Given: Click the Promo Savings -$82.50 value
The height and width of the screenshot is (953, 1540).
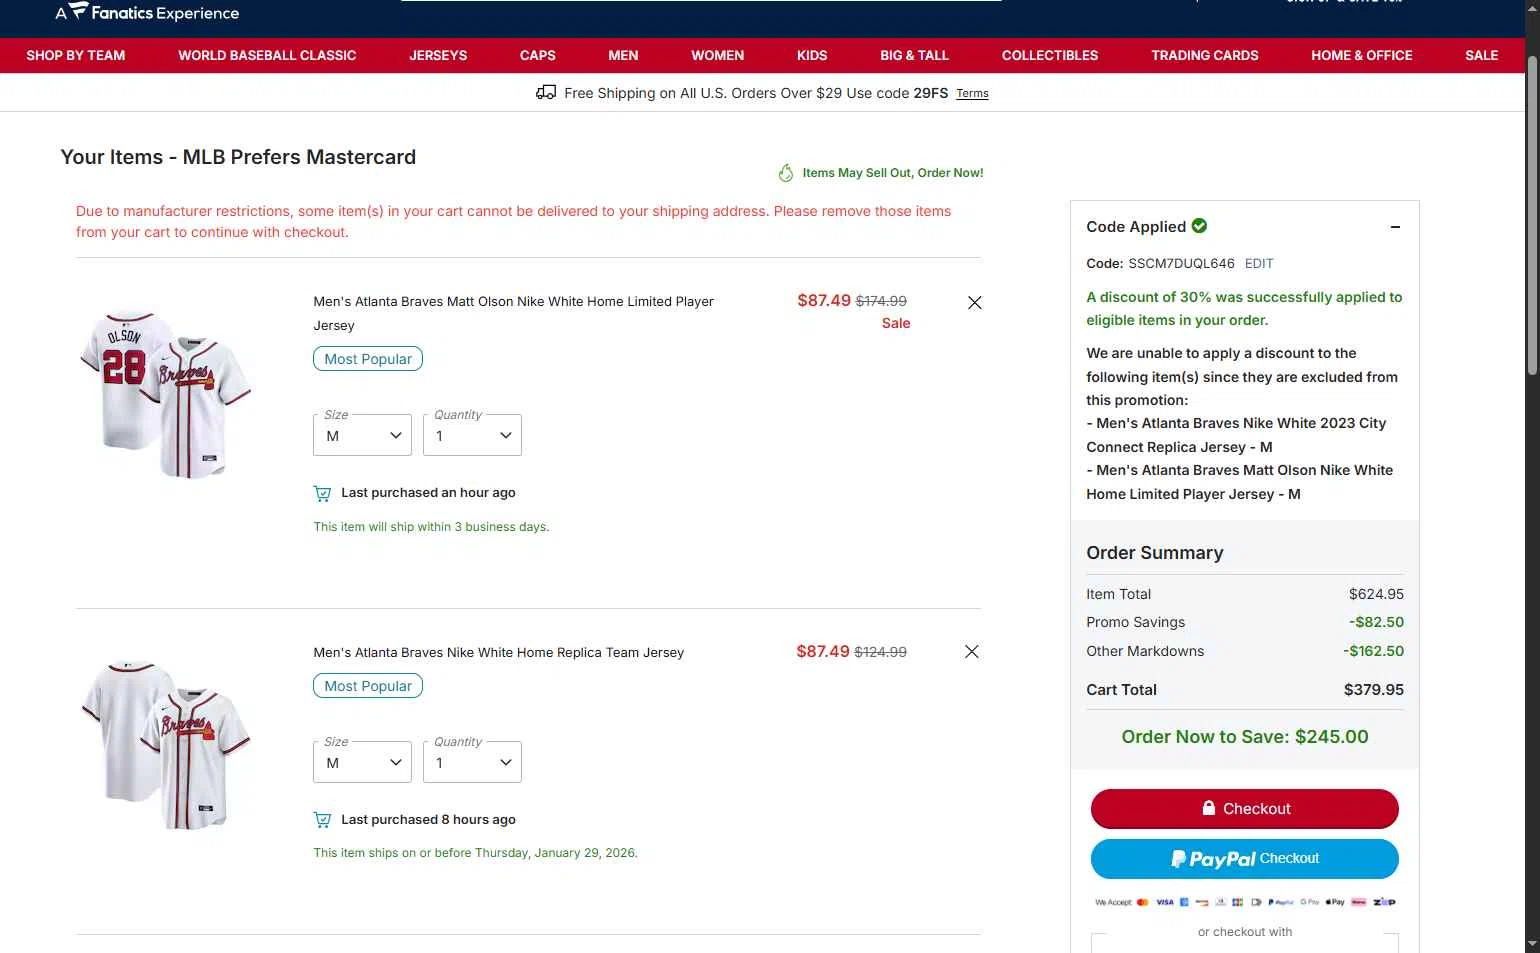Looking at the screenshot, I should (x=1377, y=622).
